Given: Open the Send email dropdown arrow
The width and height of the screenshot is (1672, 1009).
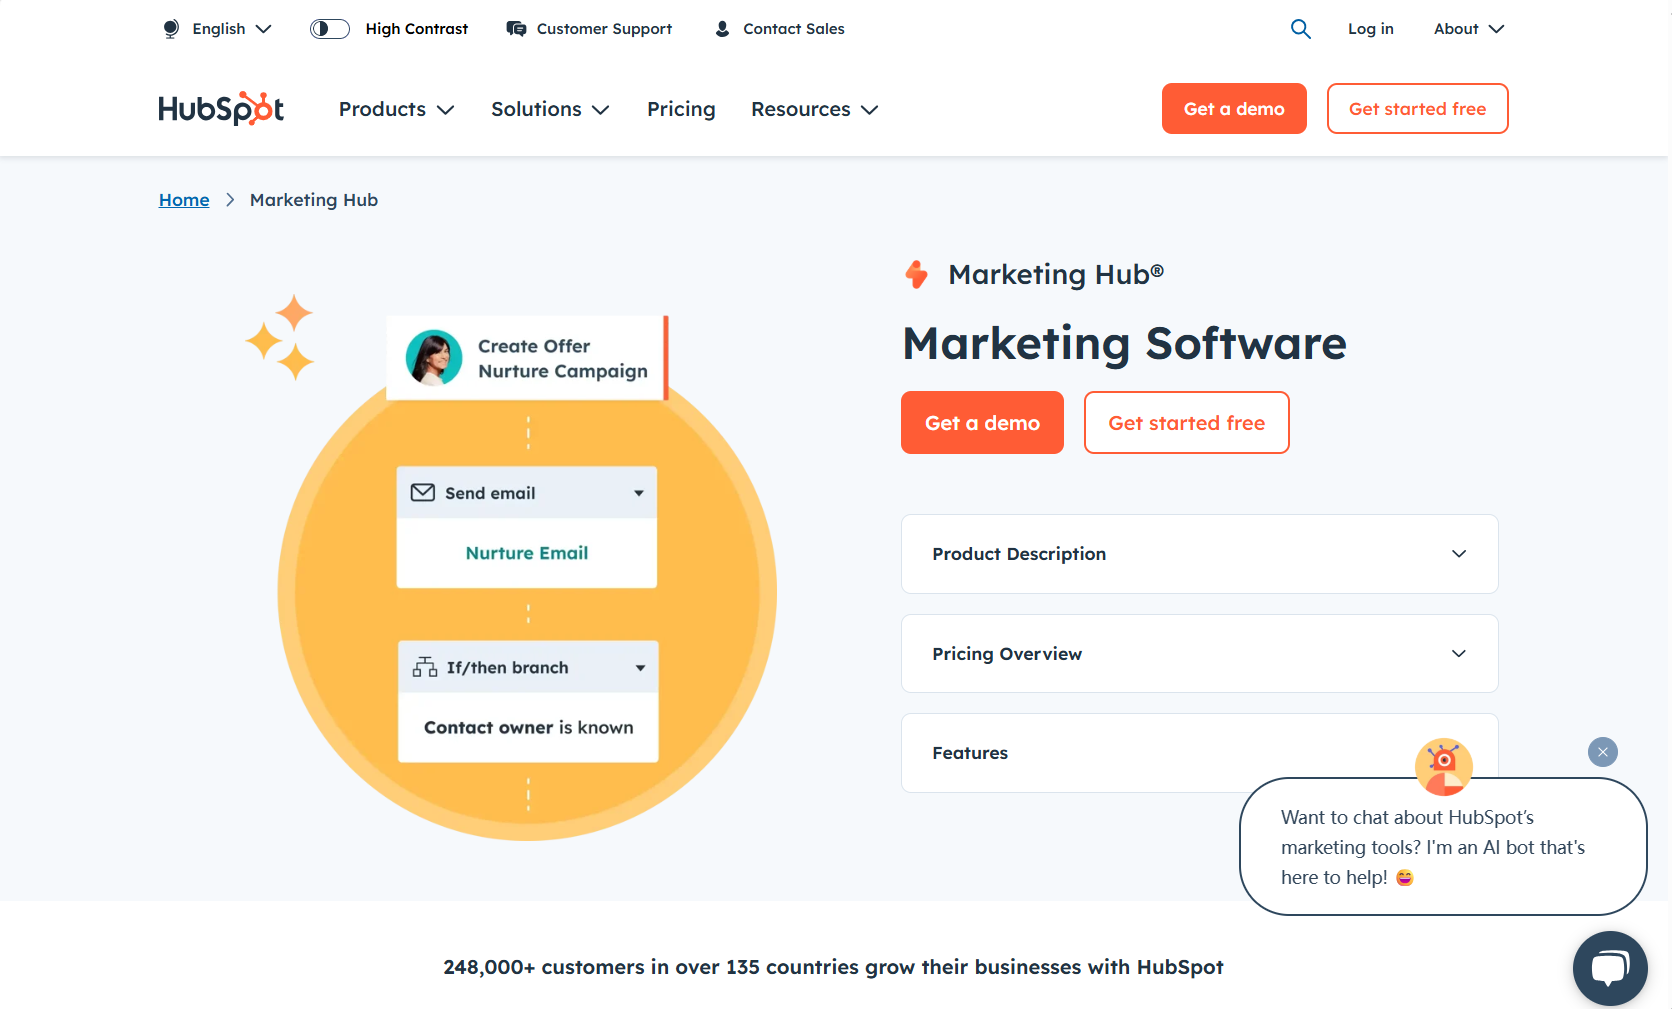Looking at the screenshot, I should pos(639,493).
